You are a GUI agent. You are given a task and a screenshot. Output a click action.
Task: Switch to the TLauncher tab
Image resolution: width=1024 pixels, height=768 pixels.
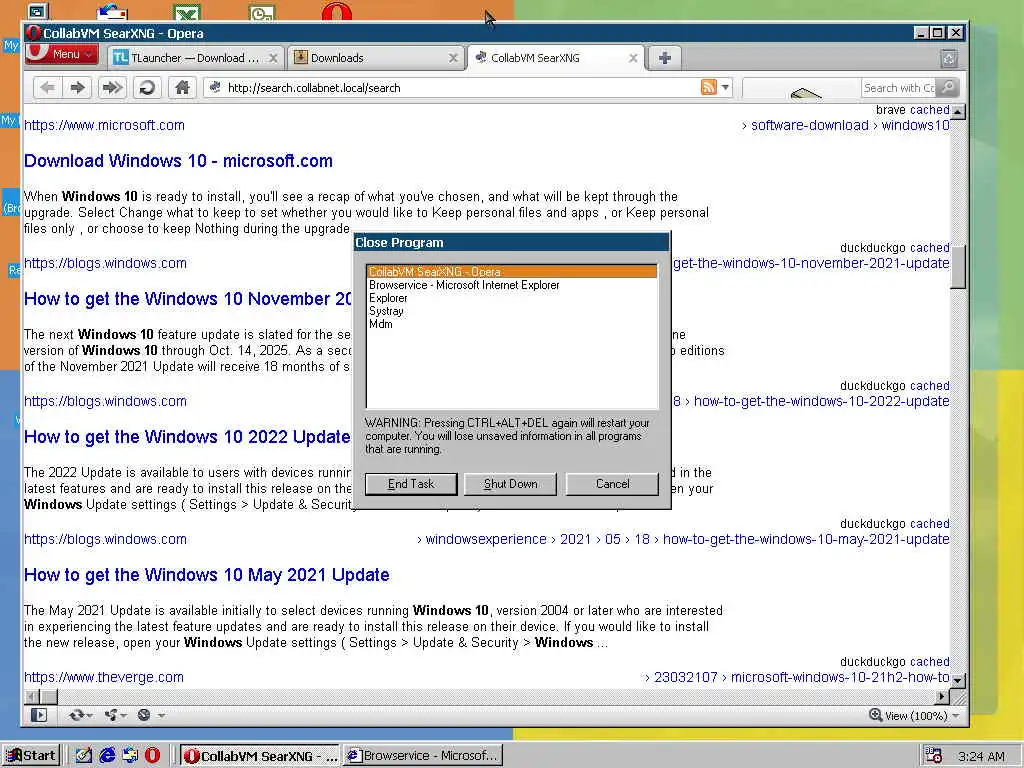coord(195,58)
